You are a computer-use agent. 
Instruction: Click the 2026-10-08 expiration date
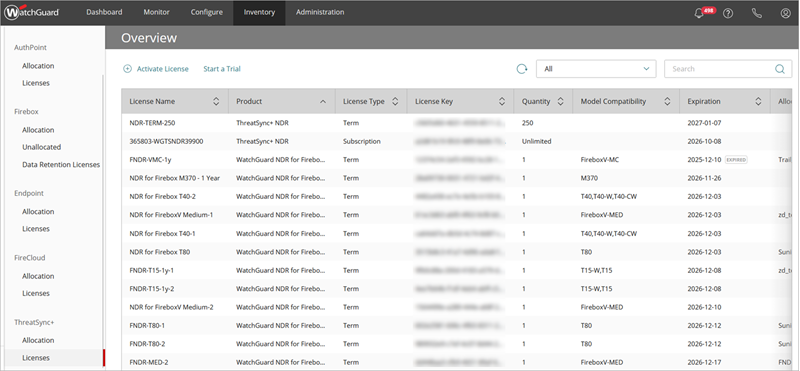[x=704, y=141]
